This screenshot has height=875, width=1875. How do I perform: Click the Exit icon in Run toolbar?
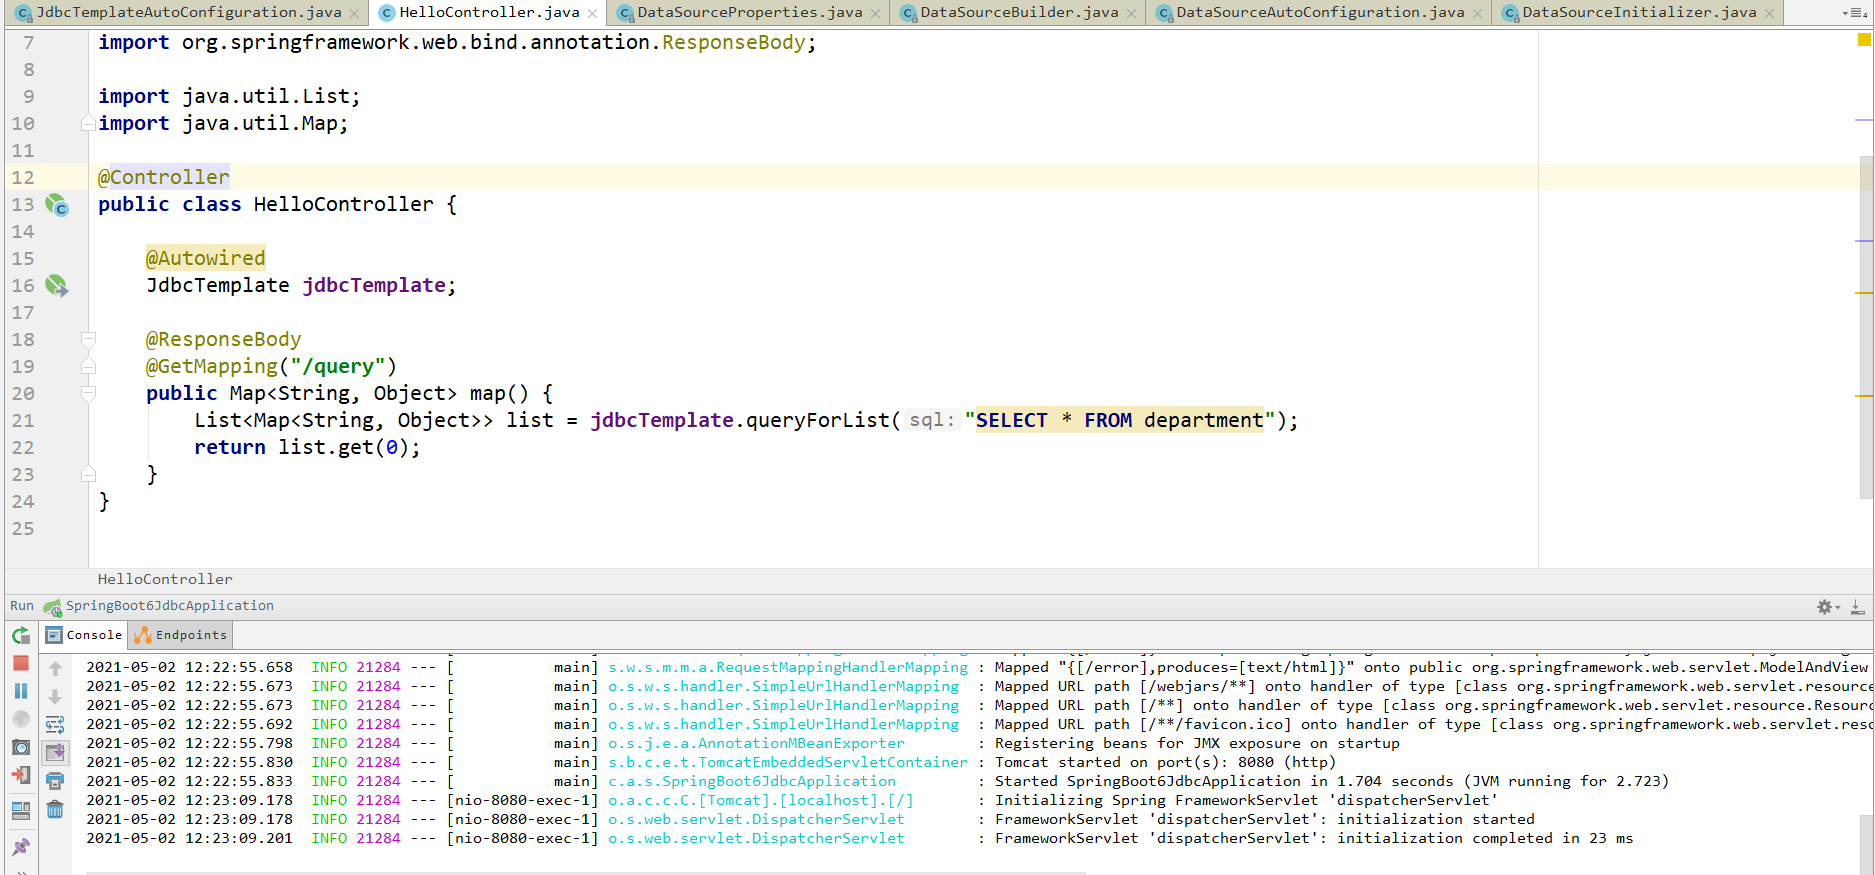(21, 775)
